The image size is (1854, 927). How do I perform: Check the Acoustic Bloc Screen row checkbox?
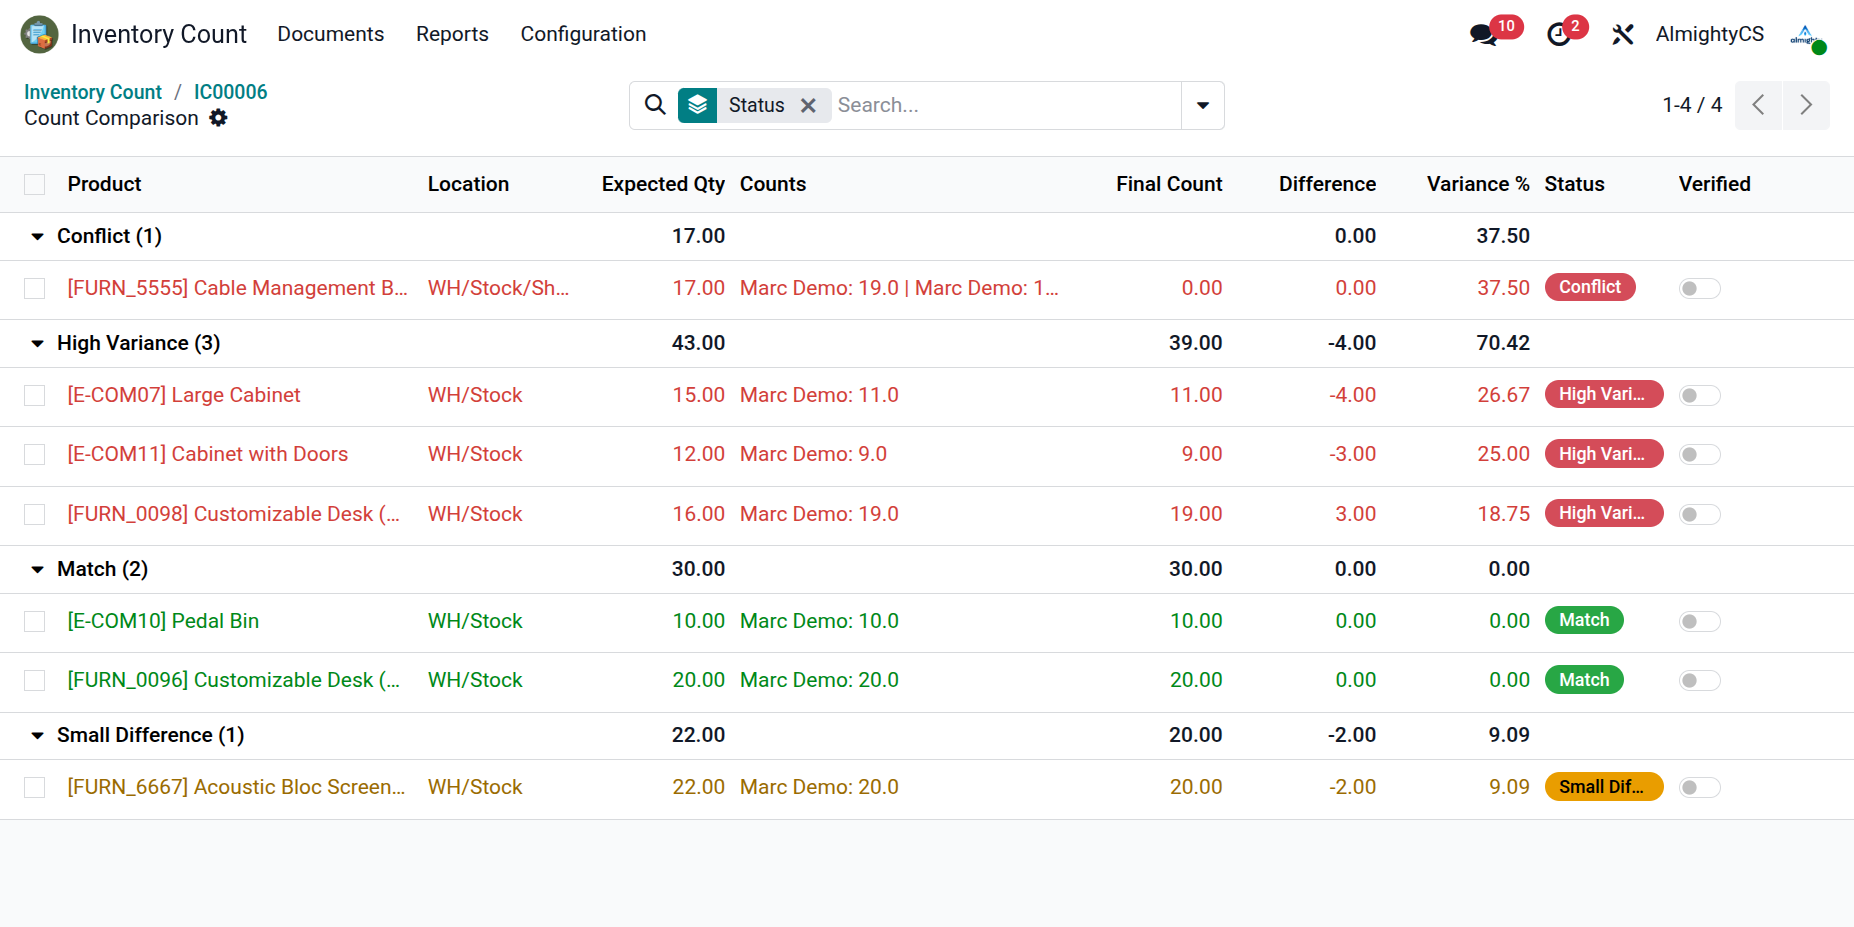click(35, 787)
